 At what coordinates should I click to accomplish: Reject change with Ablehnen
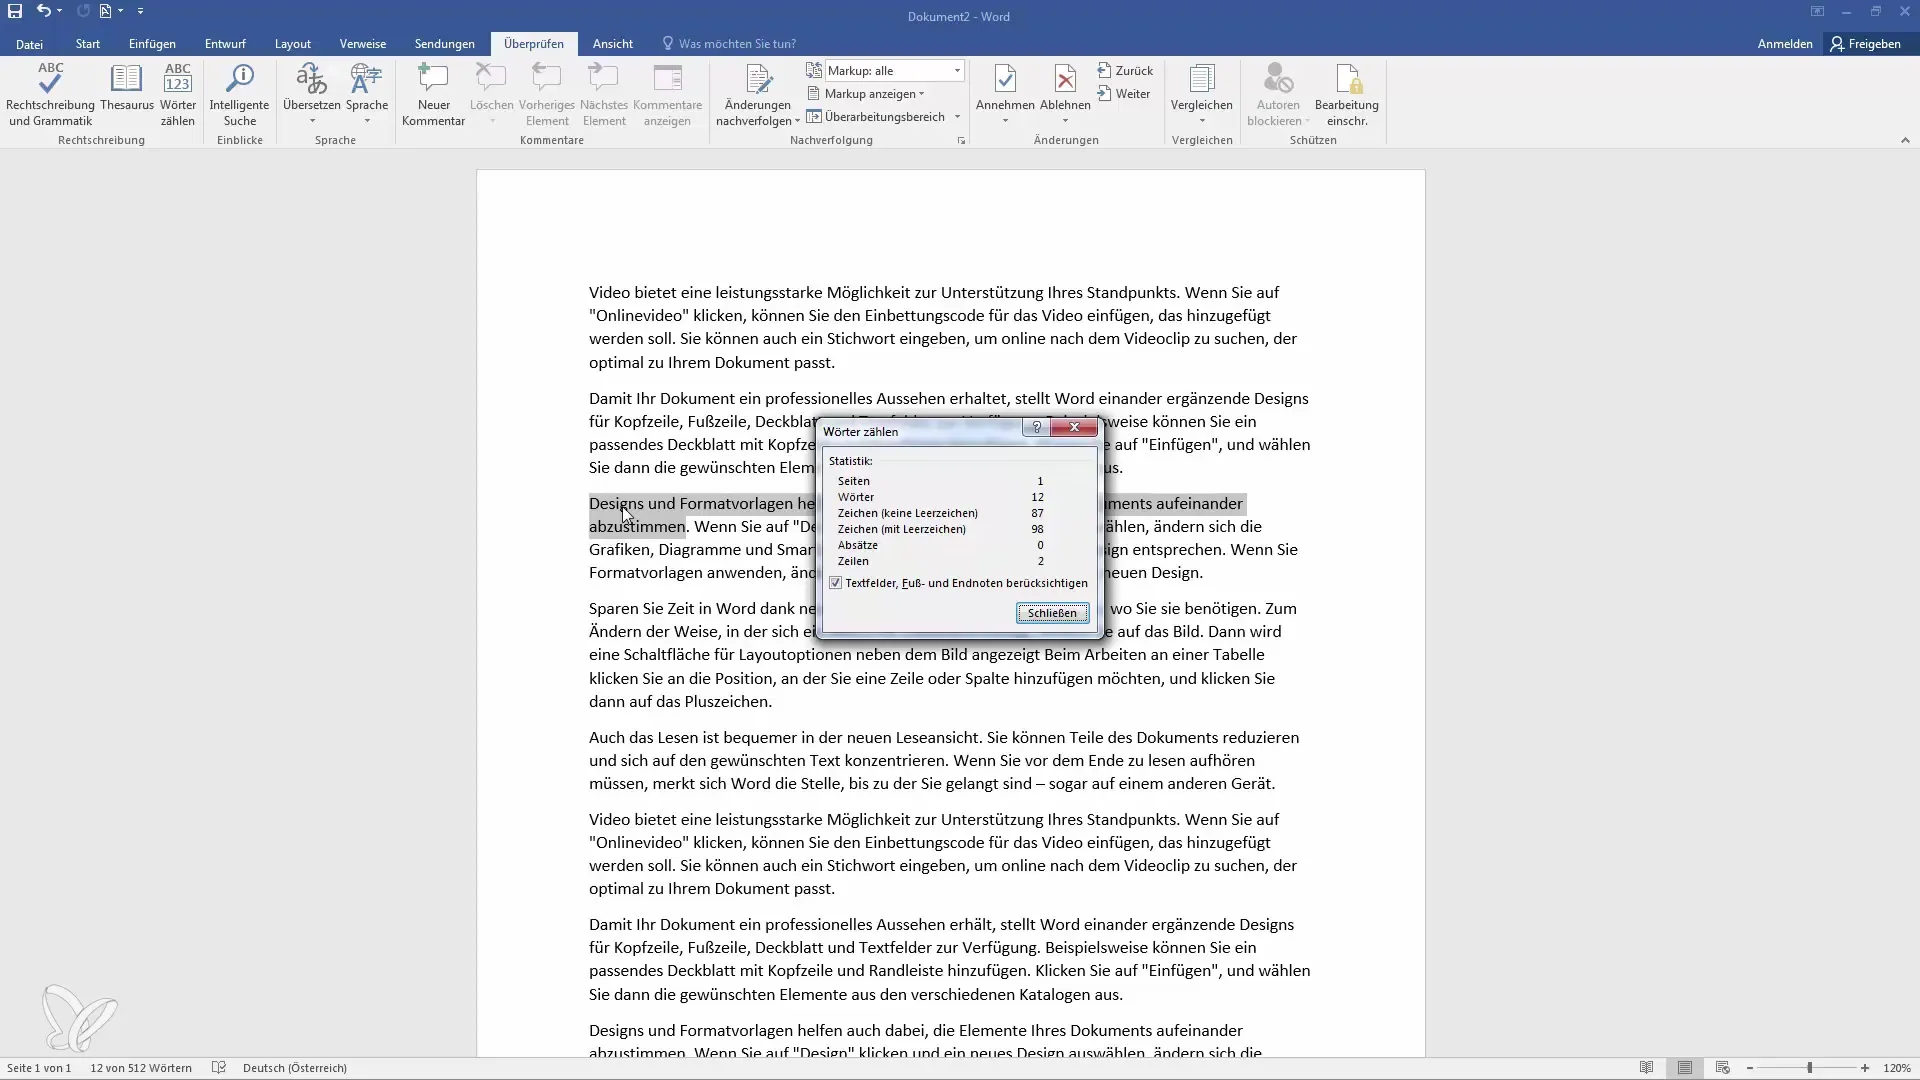[1065, 87]
